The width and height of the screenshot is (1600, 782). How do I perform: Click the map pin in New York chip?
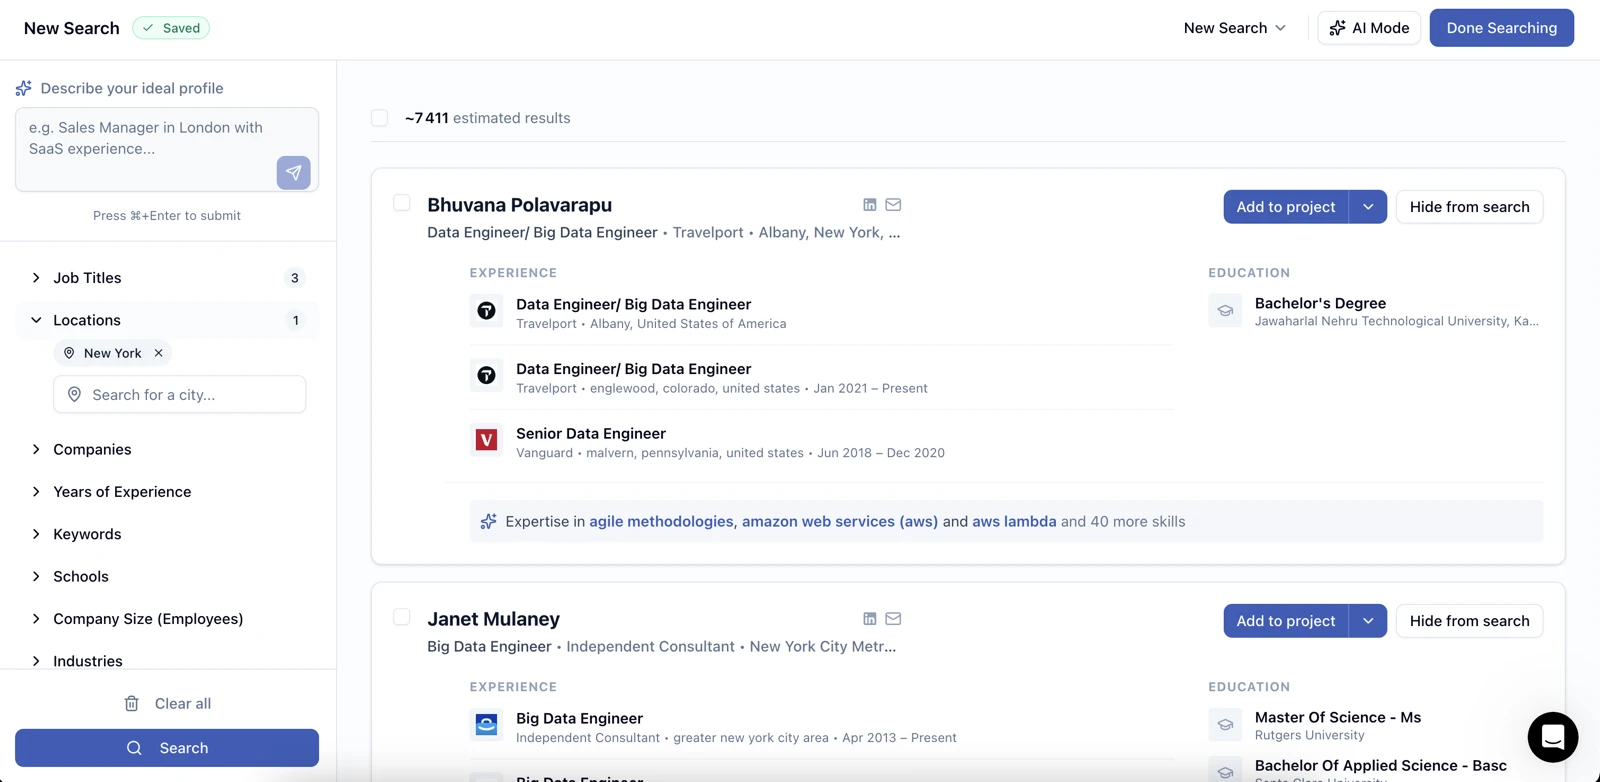pyautogui.click(x=69, y=353)
